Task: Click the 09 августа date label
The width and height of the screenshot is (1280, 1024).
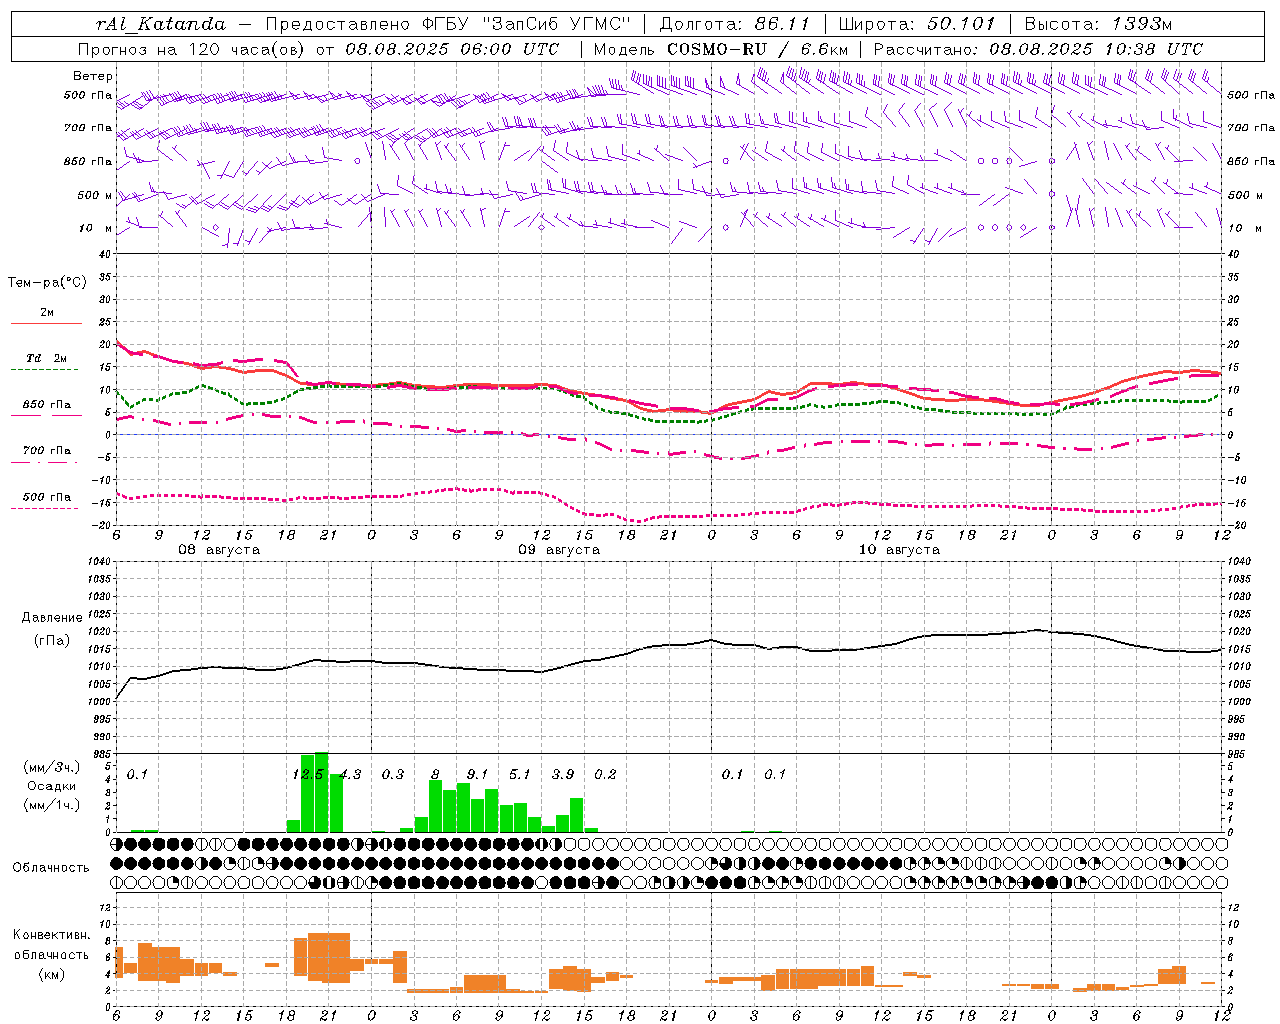Action: click(559, 550)
